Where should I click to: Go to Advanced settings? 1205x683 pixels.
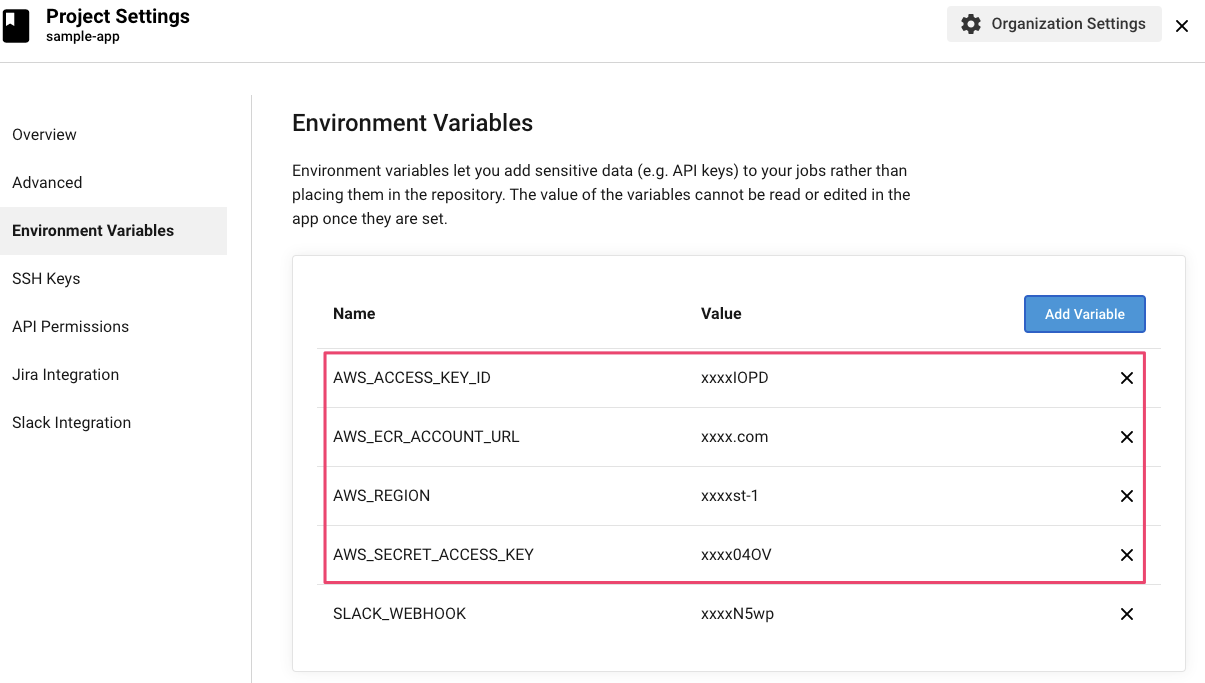pyautogui.click(x=47, y=183)
